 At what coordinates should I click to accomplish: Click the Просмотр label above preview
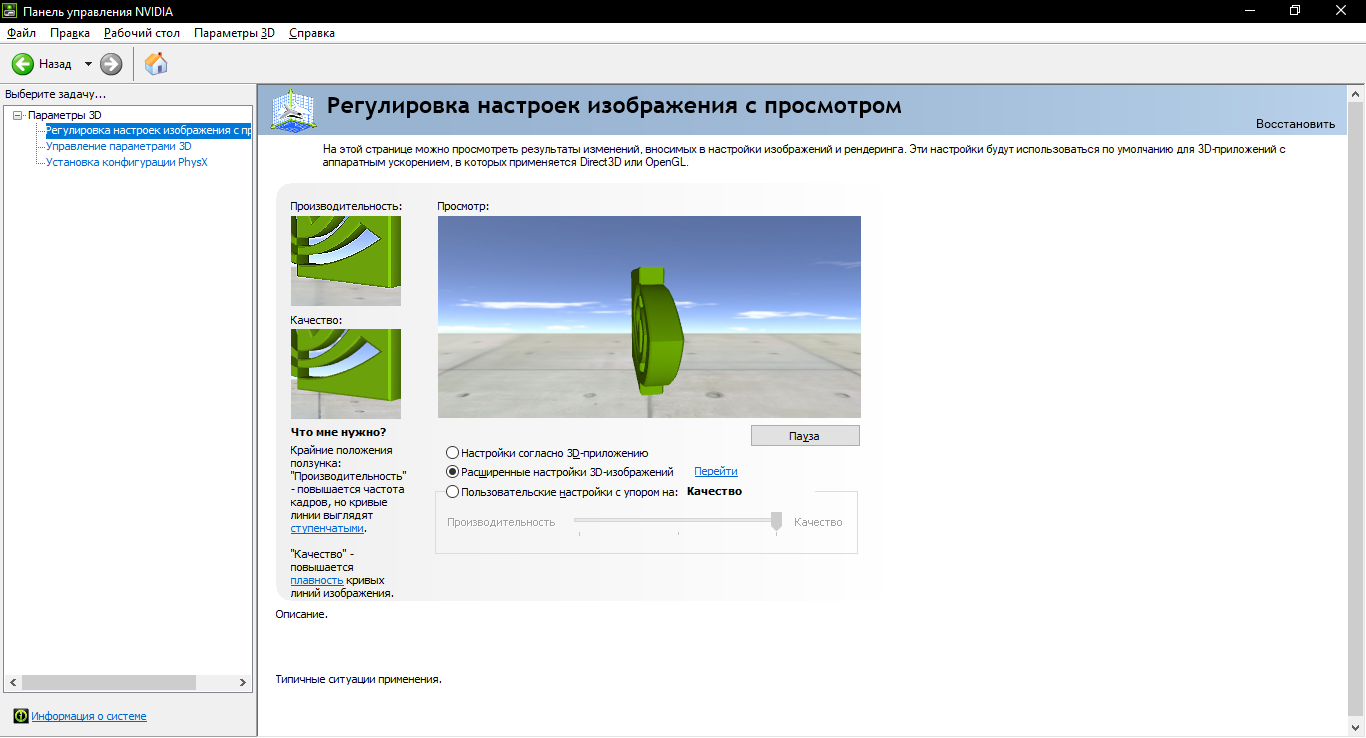(x=463, y=206)
